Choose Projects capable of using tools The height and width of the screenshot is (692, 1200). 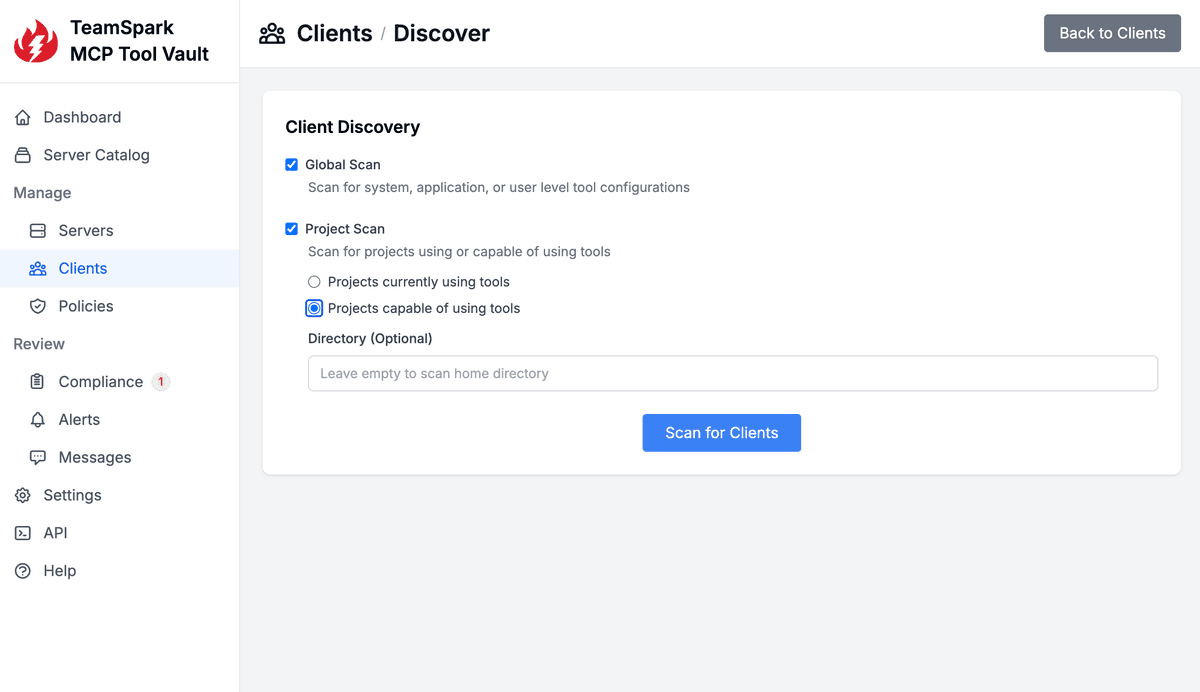click(314, 308)
